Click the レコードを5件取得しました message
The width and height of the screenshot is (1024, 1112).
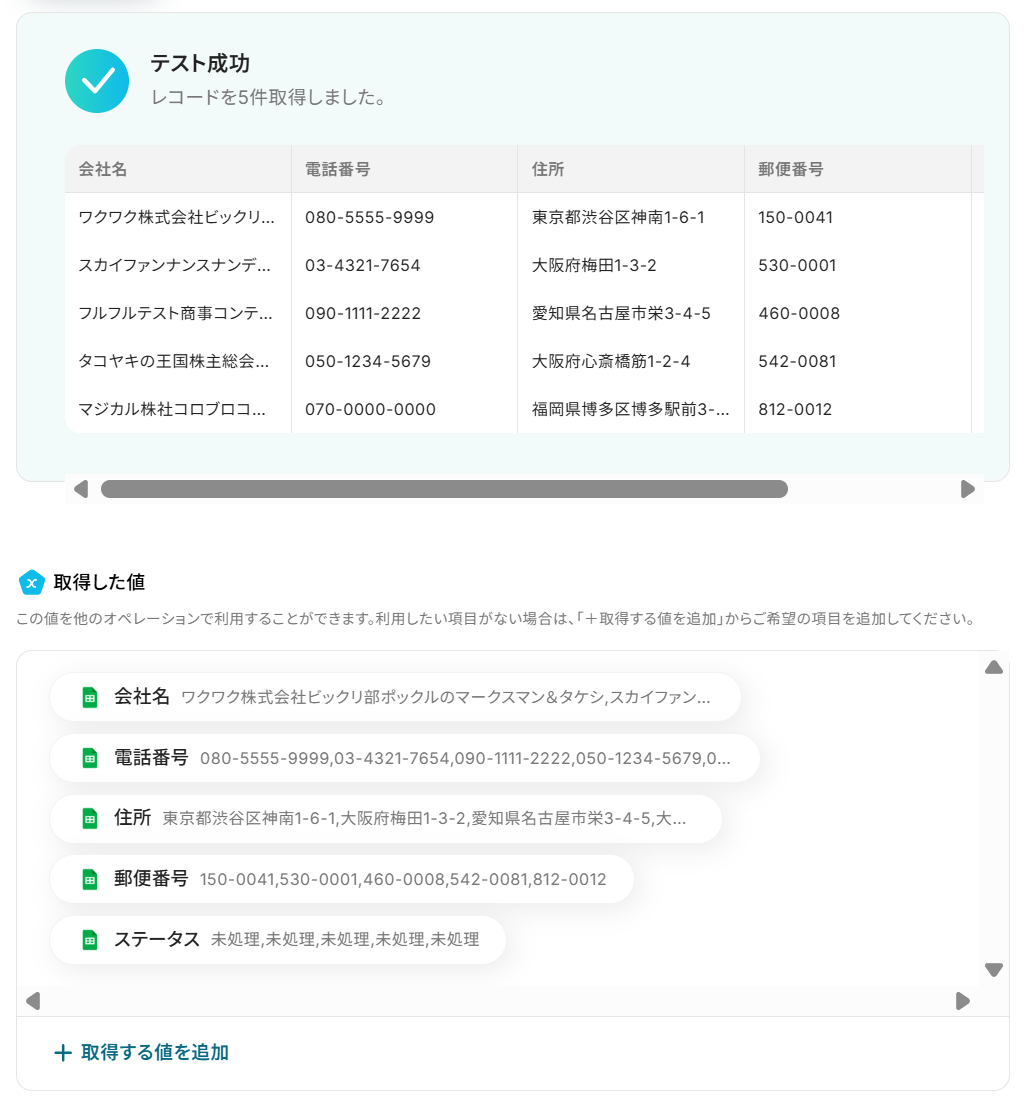[269, 97]
